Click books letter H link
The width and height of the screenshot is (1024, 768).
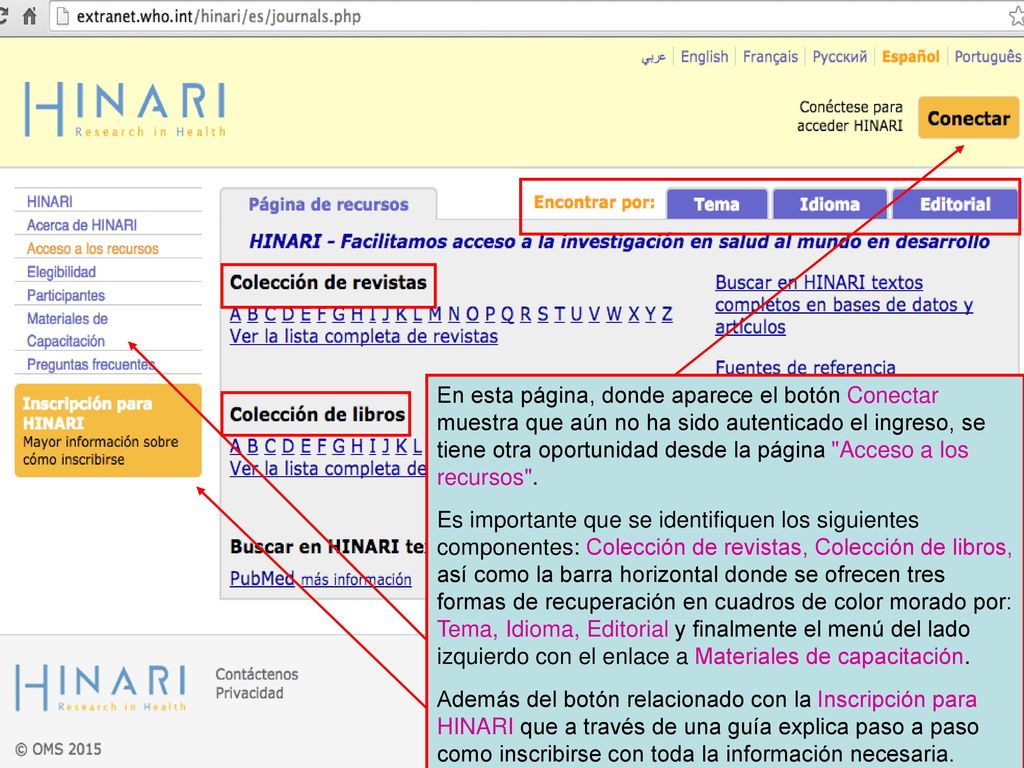[357, 446]
